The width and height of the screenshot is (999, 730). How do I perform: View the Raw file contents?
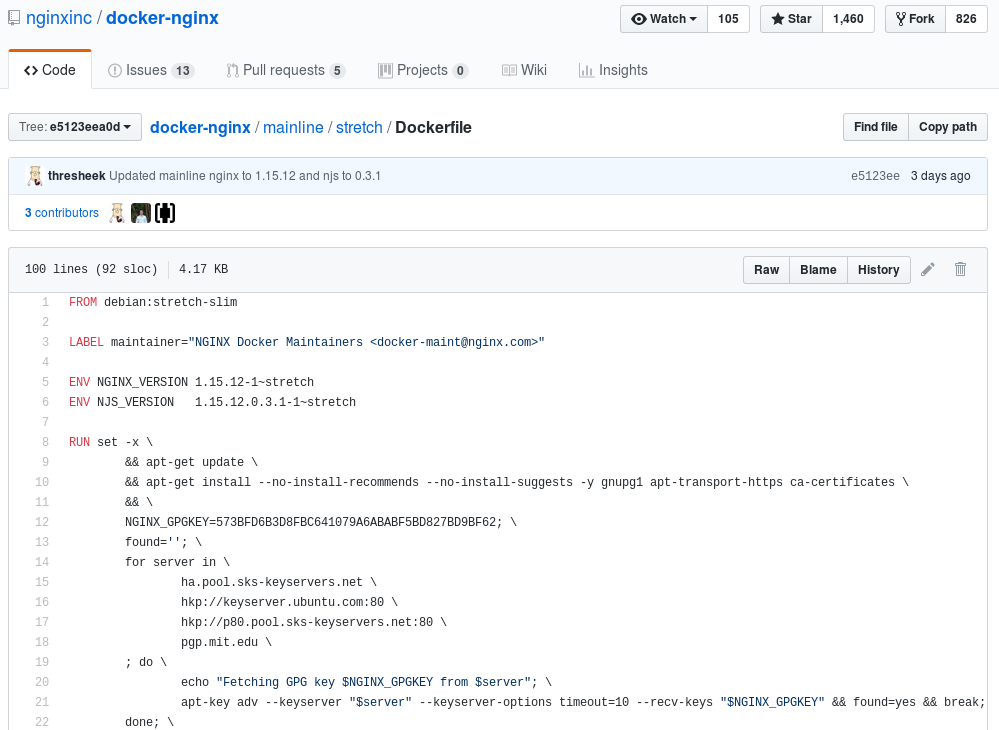tap(766, 270)
